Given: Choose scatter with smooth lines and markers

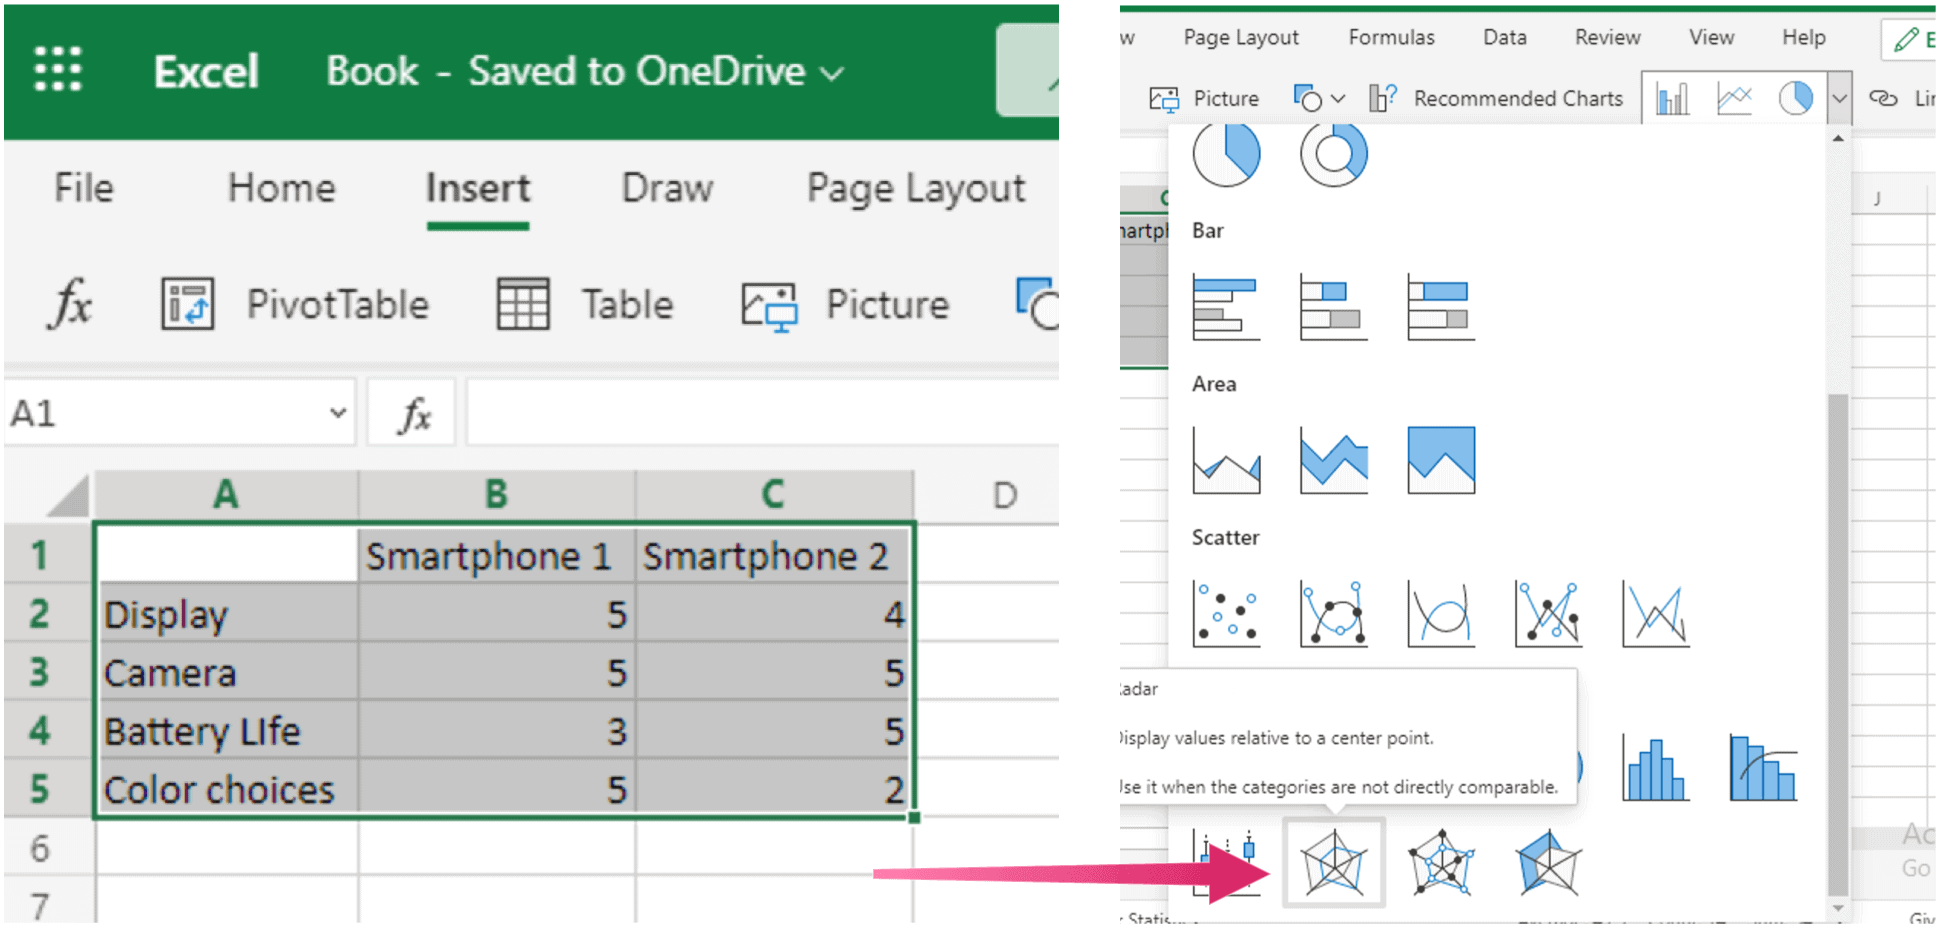Looking at the screenshot, I should [1333, 613].
